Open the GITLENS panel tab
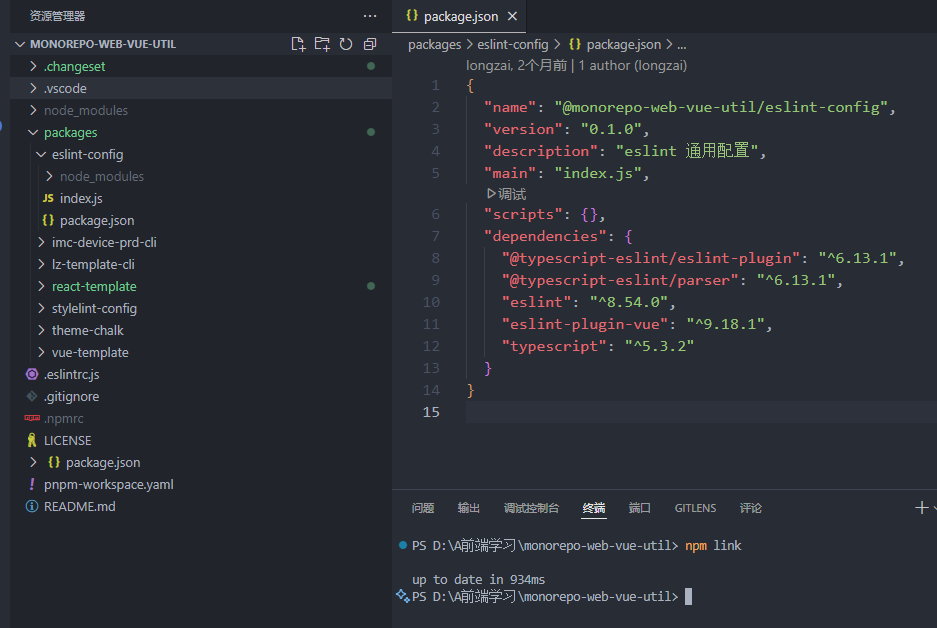 695,508
